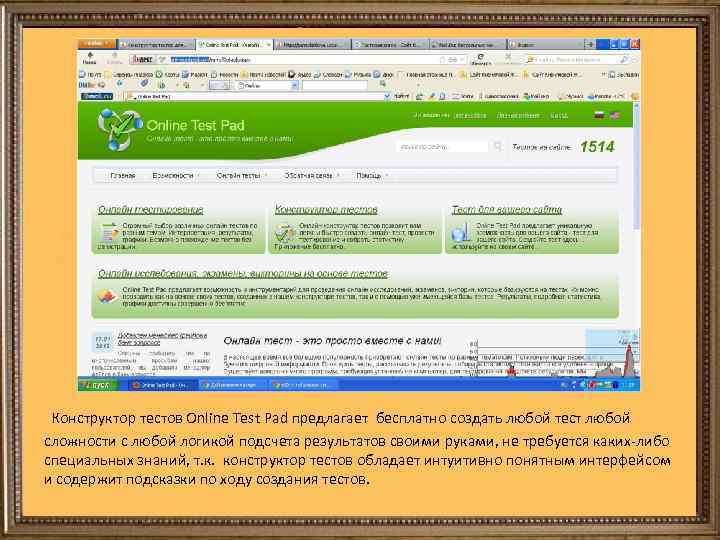Open Online Test Pad taskbar window button
Image resolution: width=720 pixels, height=540 pixels.
tap(161, 385)
